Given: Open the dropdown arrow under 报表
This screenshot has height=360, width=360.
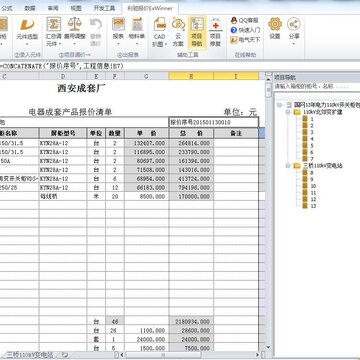Looking at the screenshot, I should pyautogui.click(x=118, y=44).
